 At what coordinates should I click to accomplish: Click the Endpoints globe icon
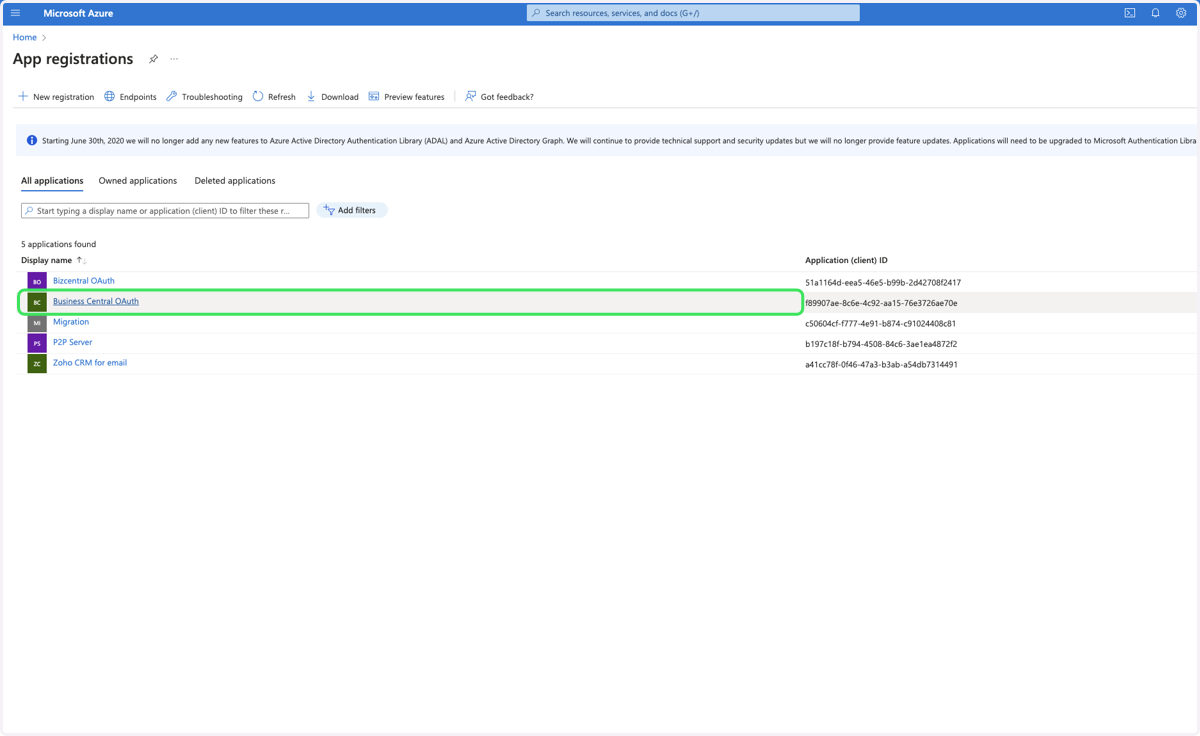coord(109,97)
